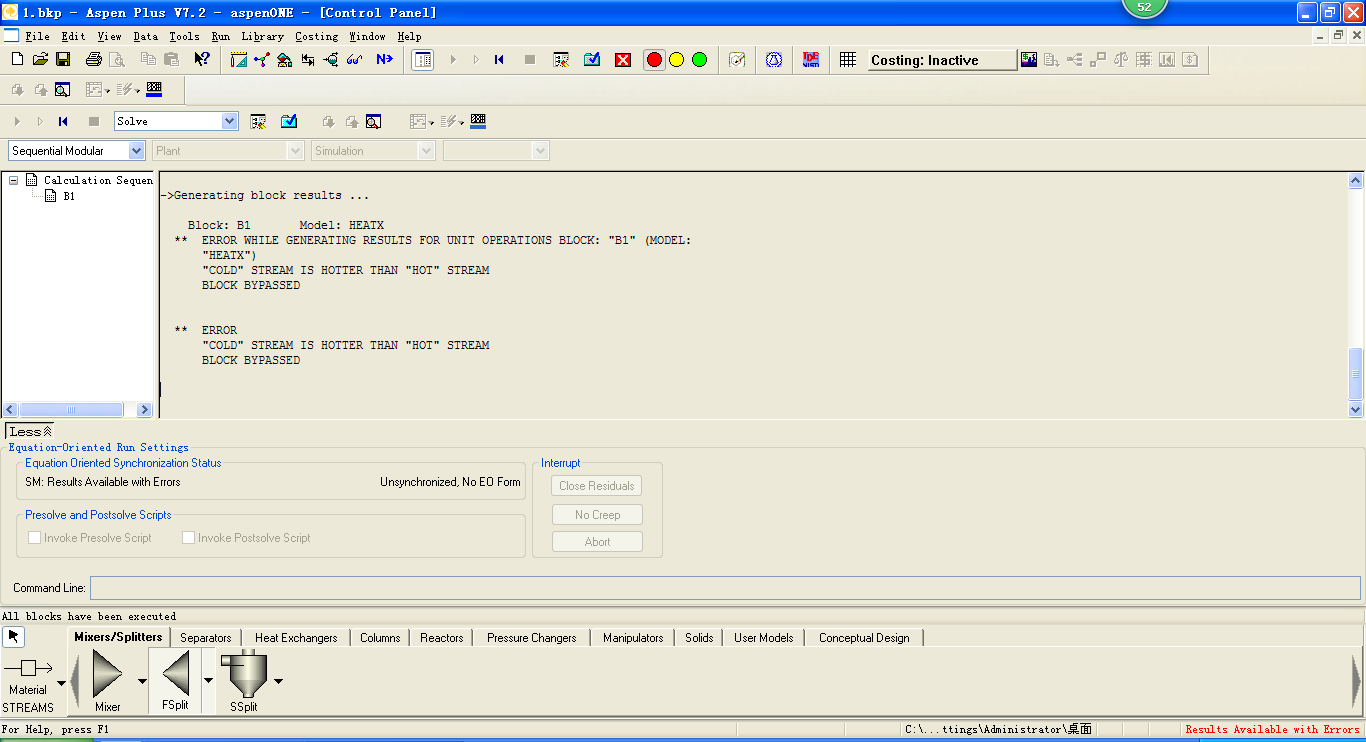Viewport: 1366px width, 742px height.
Task: Open the Next (N→) expert guidance button
Action: [x=384, y=60]
